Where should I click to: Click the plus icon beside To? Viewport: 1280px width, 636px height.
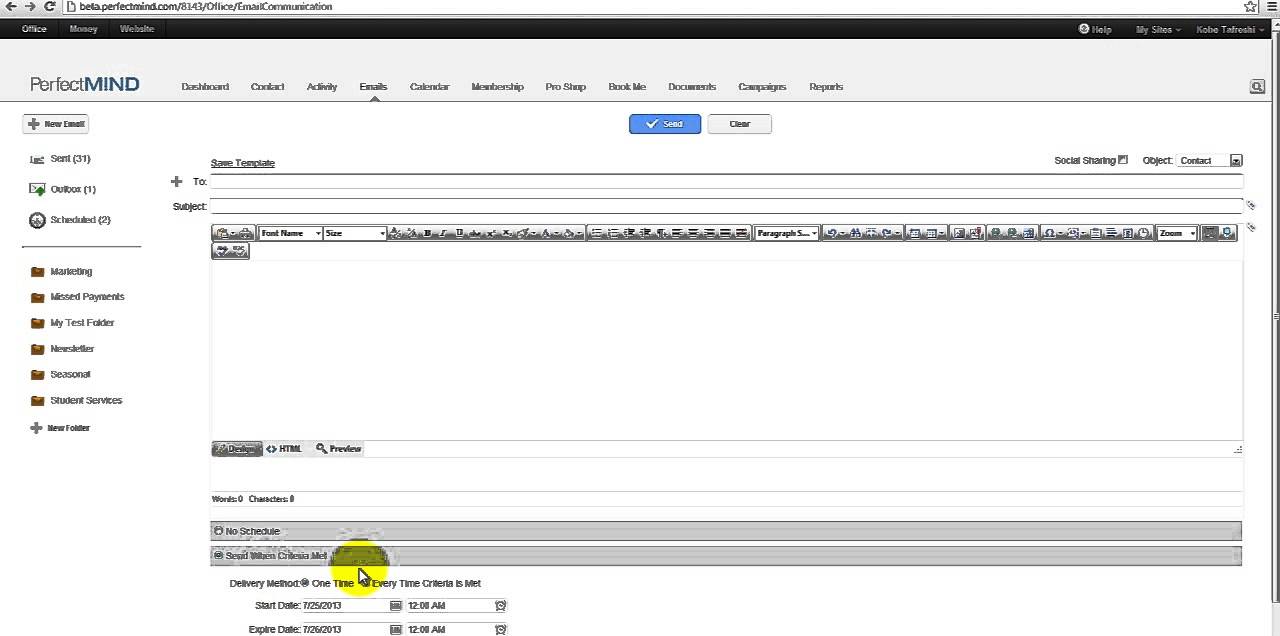coord(176,181)
